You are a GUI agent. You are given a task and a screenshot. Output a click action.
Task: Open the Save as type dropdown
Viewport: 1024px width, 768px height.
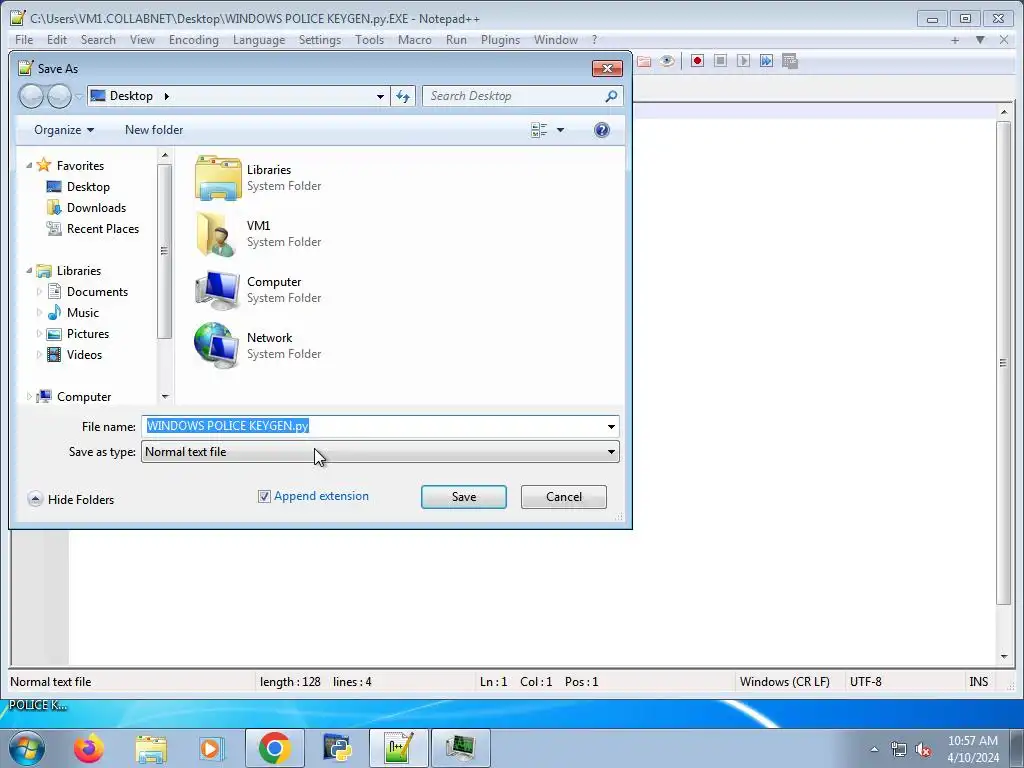380,452
